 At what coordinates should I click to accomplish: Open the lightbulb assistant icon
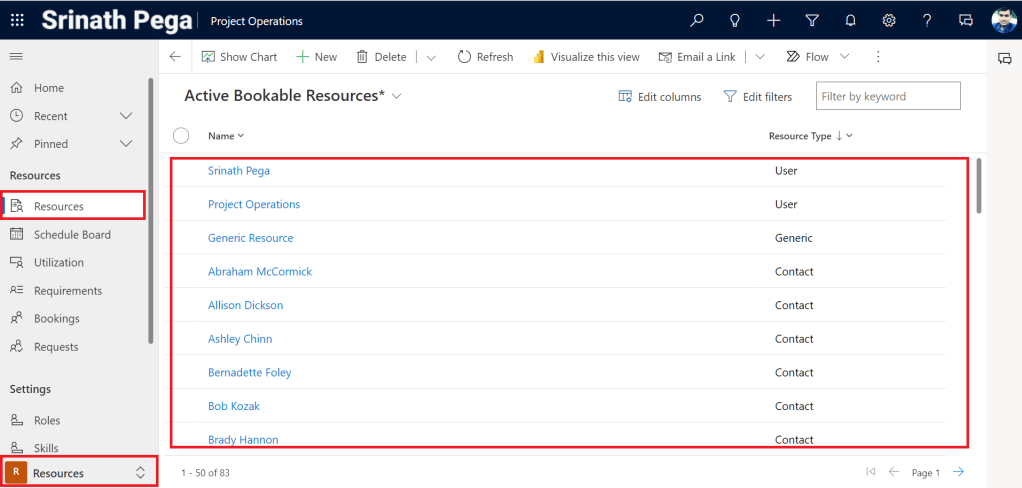click(735, 20)
